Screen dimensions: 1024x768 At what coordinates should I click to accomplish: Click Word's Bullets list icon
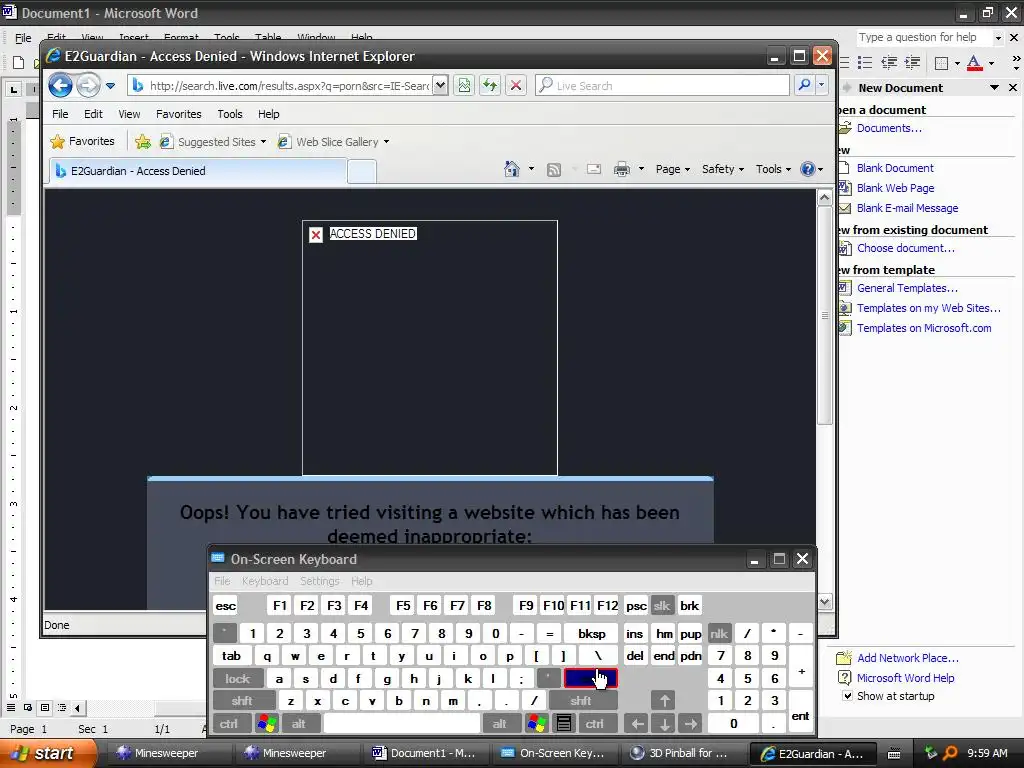pyautogui.click(x=865, y=63)
